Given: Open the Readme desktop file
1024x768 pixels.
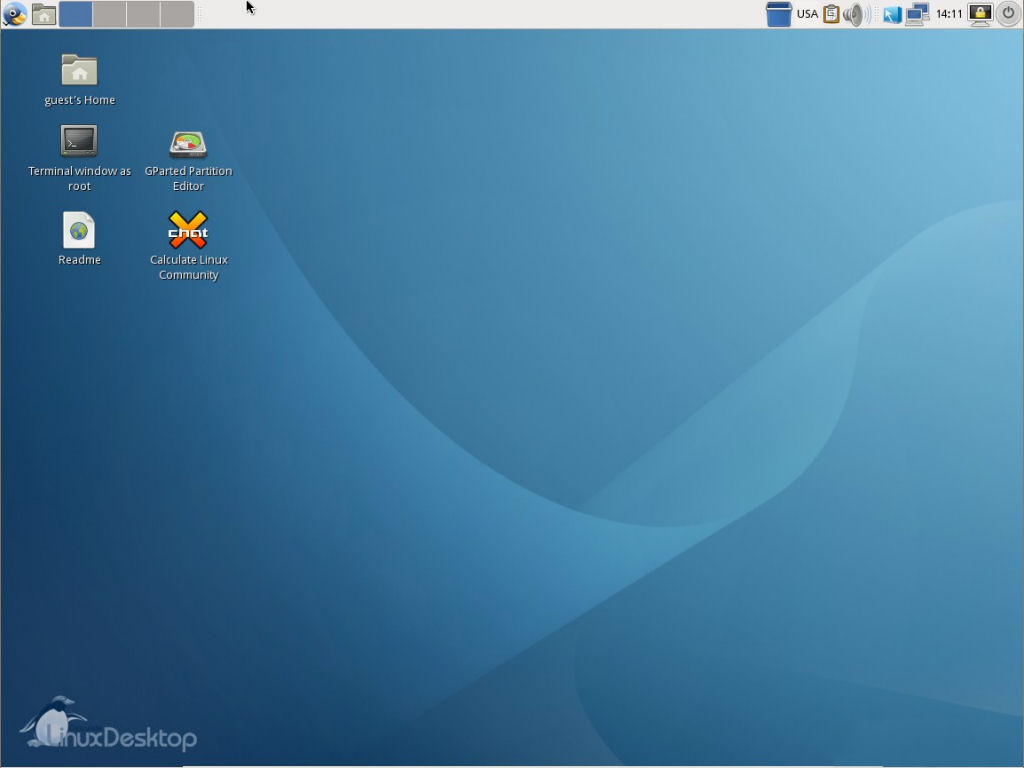Looking at the screenshot, I should click(x=79, y=231).
